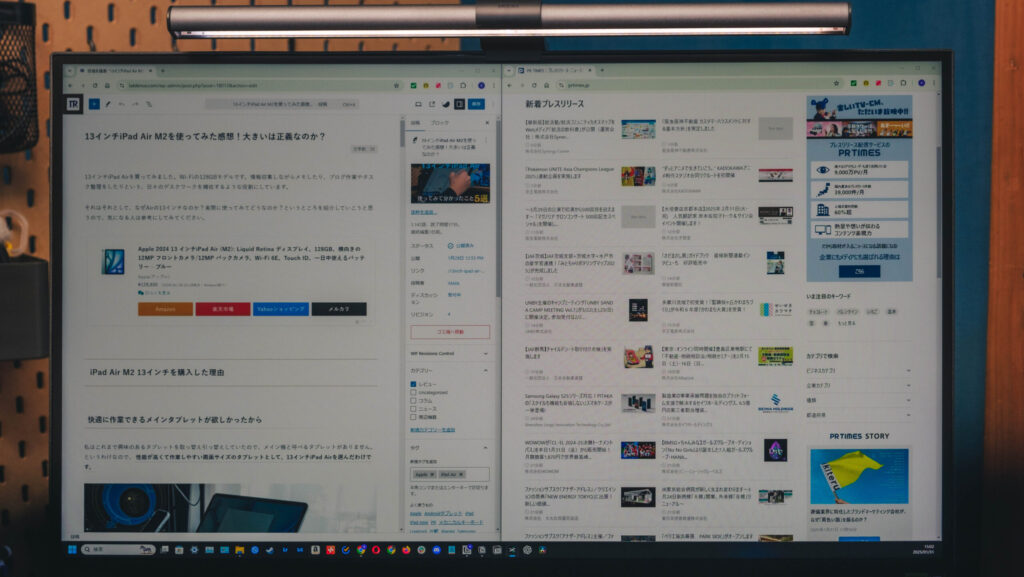Check the コラム category checkbox

(413, 401)
